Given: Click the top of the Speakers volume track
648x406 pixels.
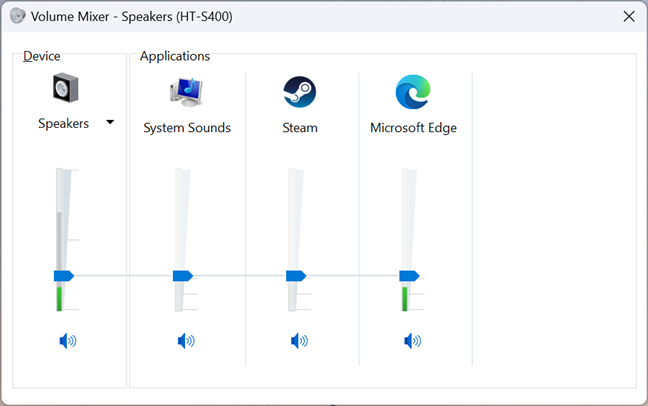Looking at the screenshot, I should [64, 173].
